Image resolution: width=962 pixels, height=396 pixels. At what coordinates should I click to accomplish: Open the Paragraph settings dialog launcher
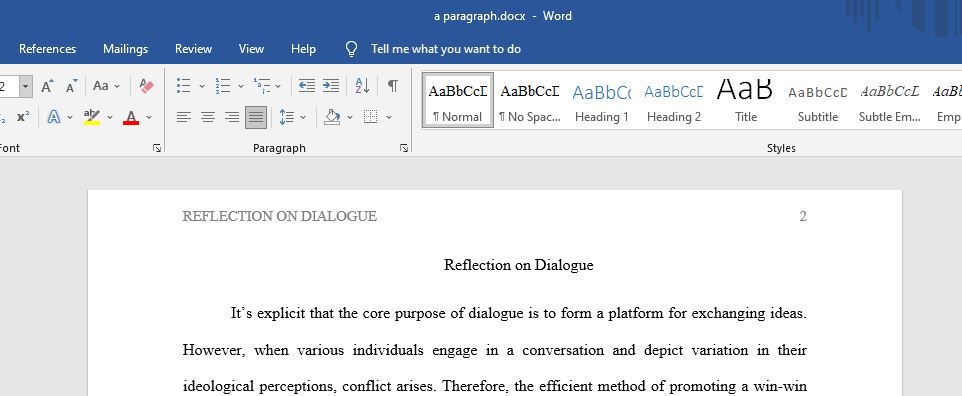(x=404, y=148)
